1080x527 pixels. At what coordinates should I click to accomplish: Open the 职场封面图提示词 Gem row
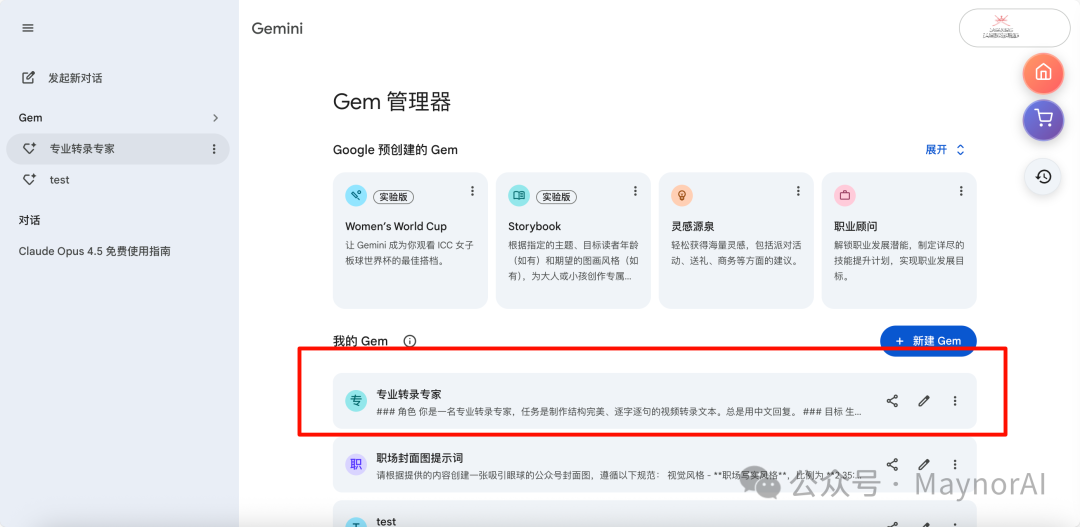(x=654, y=464)
